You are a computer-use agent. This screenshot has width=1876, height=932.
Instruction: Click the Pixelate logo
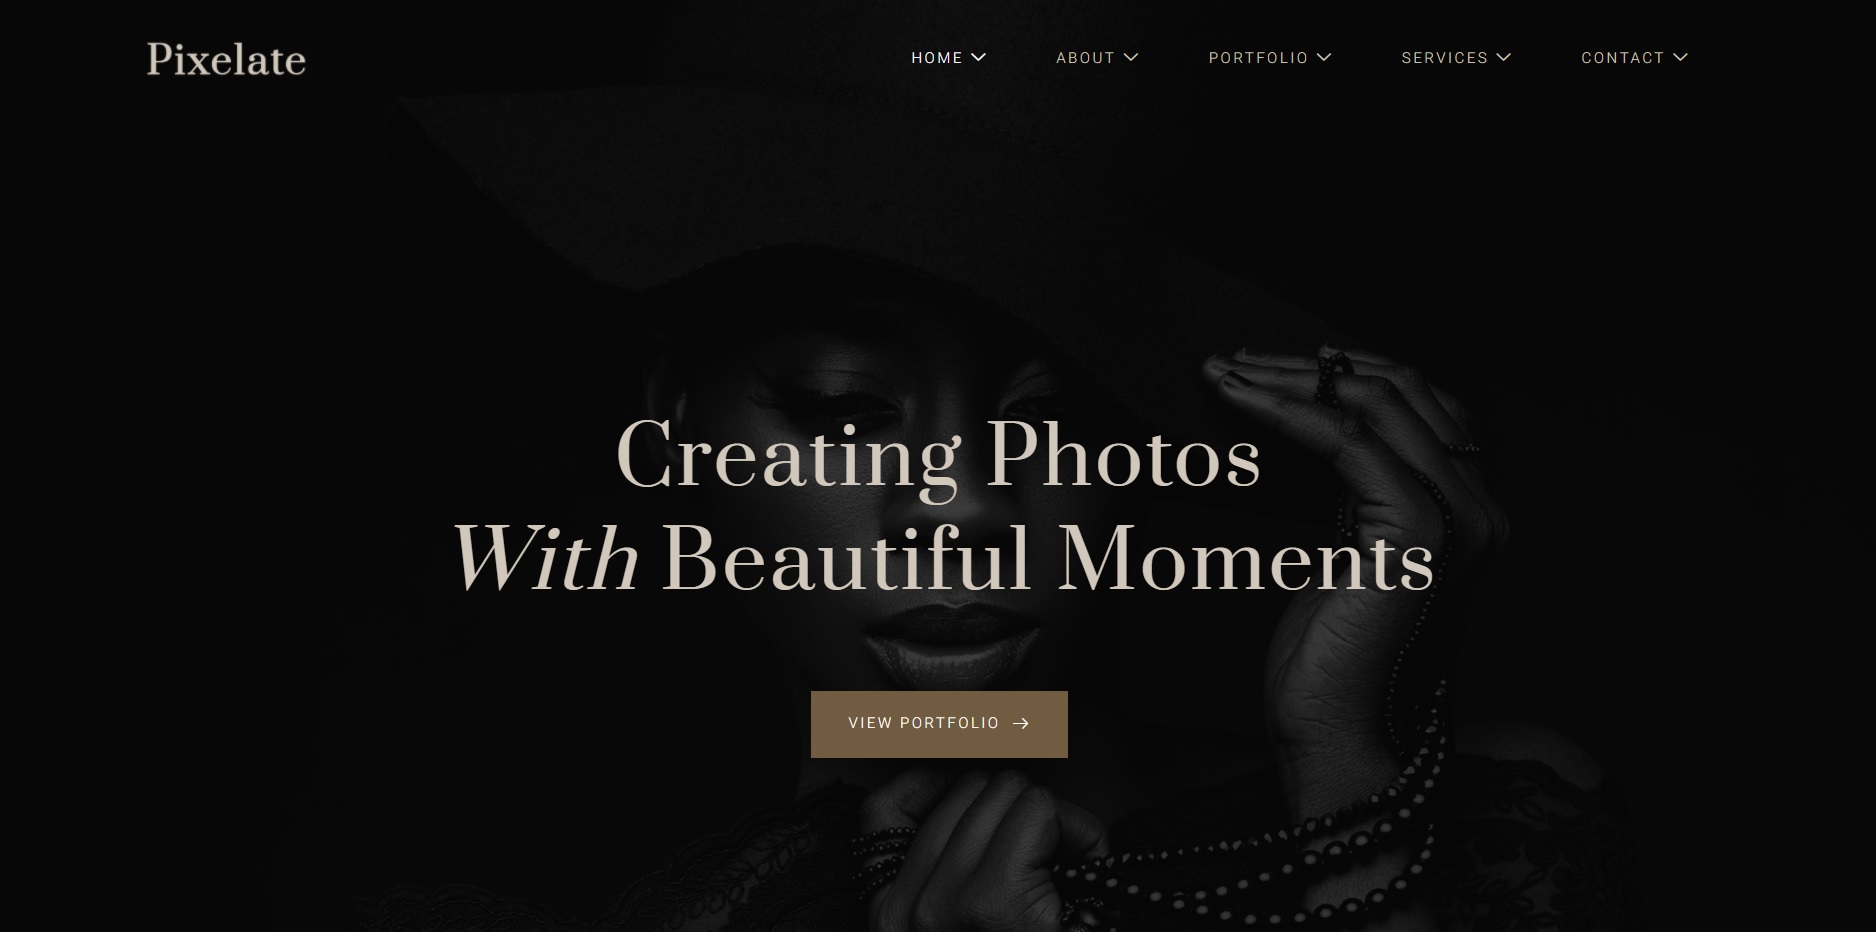[x=226, y=59]
